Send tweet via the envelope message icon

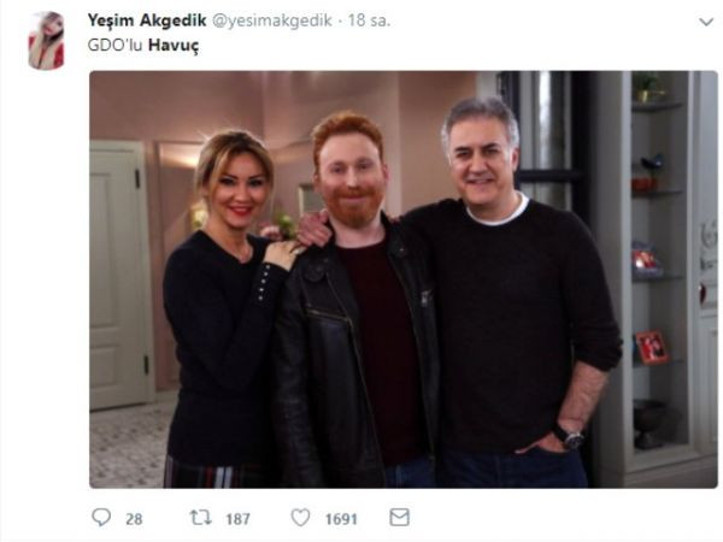pos(399,517)
